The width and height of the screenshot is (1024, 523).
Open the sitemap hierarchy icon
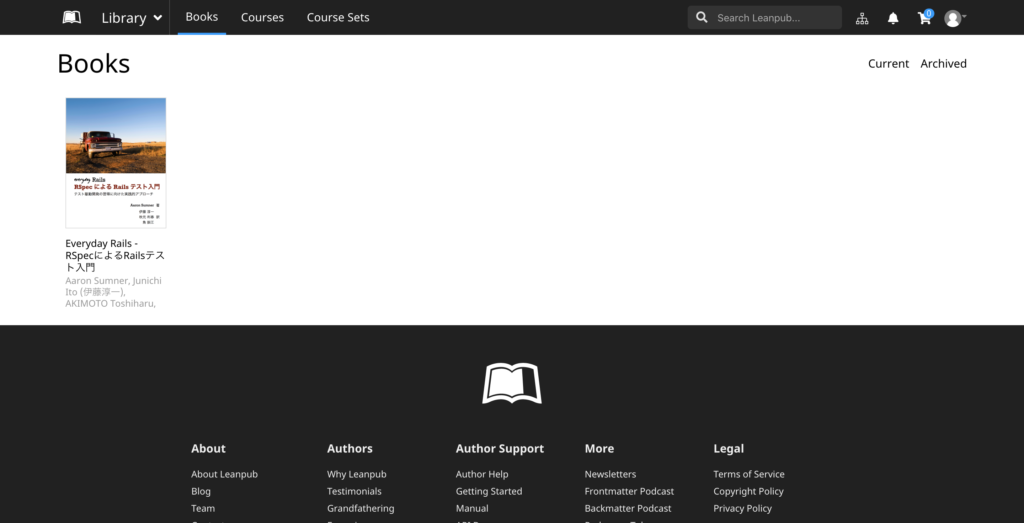pos(863,18)
